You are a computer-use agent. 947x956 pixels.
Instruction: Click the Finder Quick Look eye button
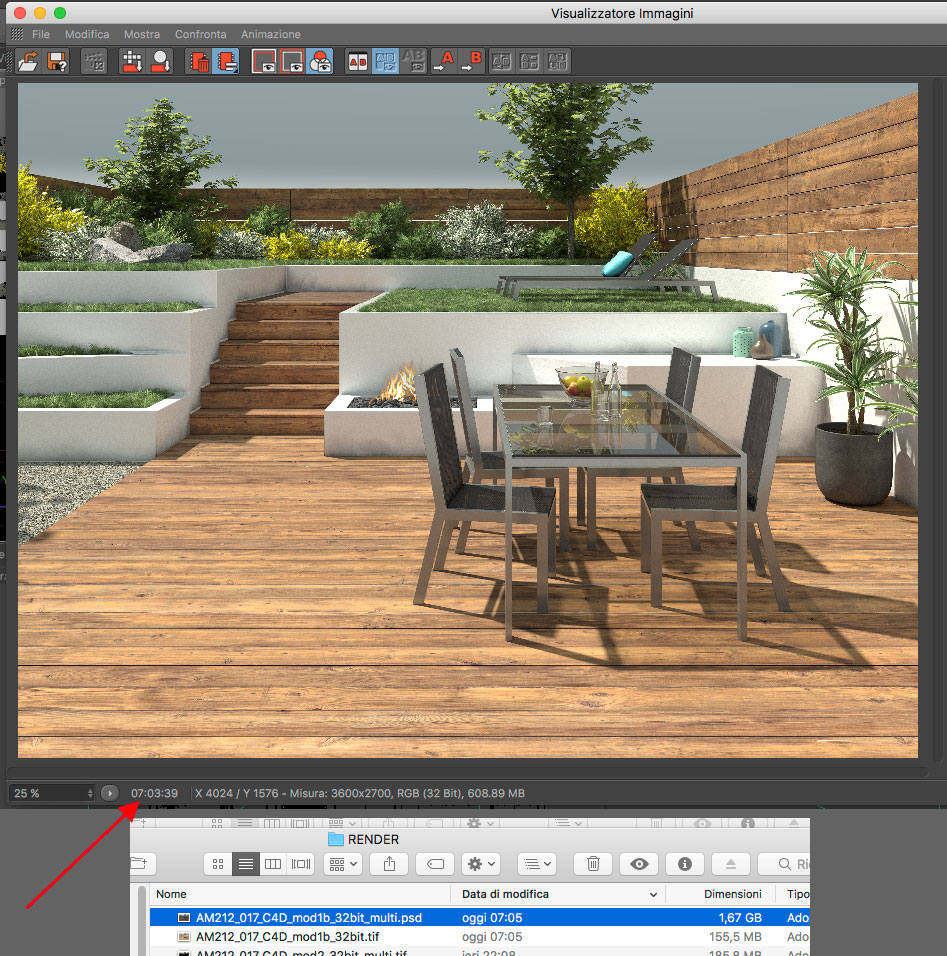point(639,864)
